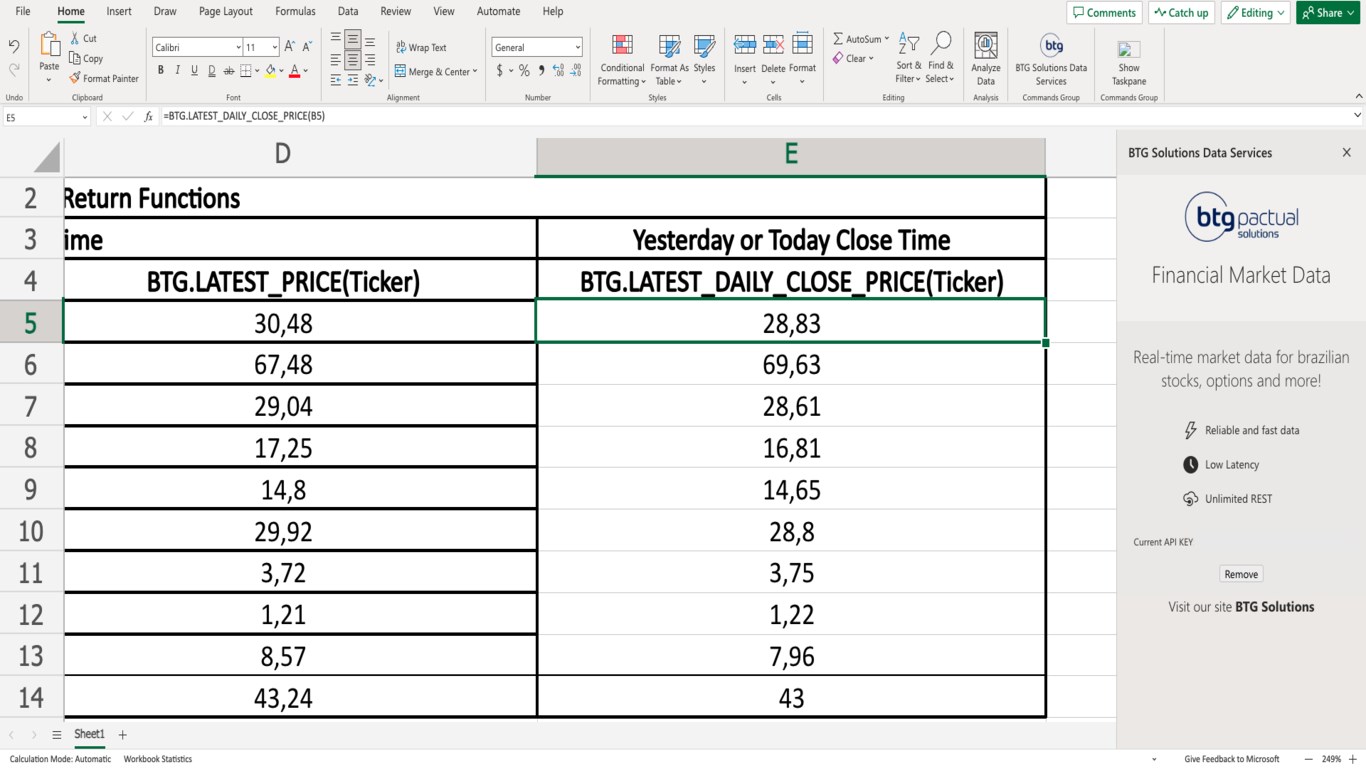
Task: Switch to the Page Layout tab
Action: pyautogui.click(x=226, y=11)
